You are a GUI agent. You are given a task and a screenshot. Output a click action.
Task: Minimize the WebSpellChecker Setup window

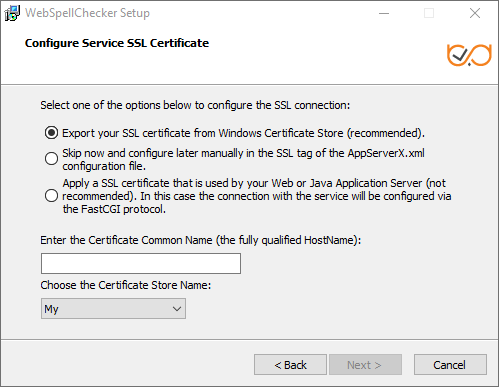coord(384,13)
